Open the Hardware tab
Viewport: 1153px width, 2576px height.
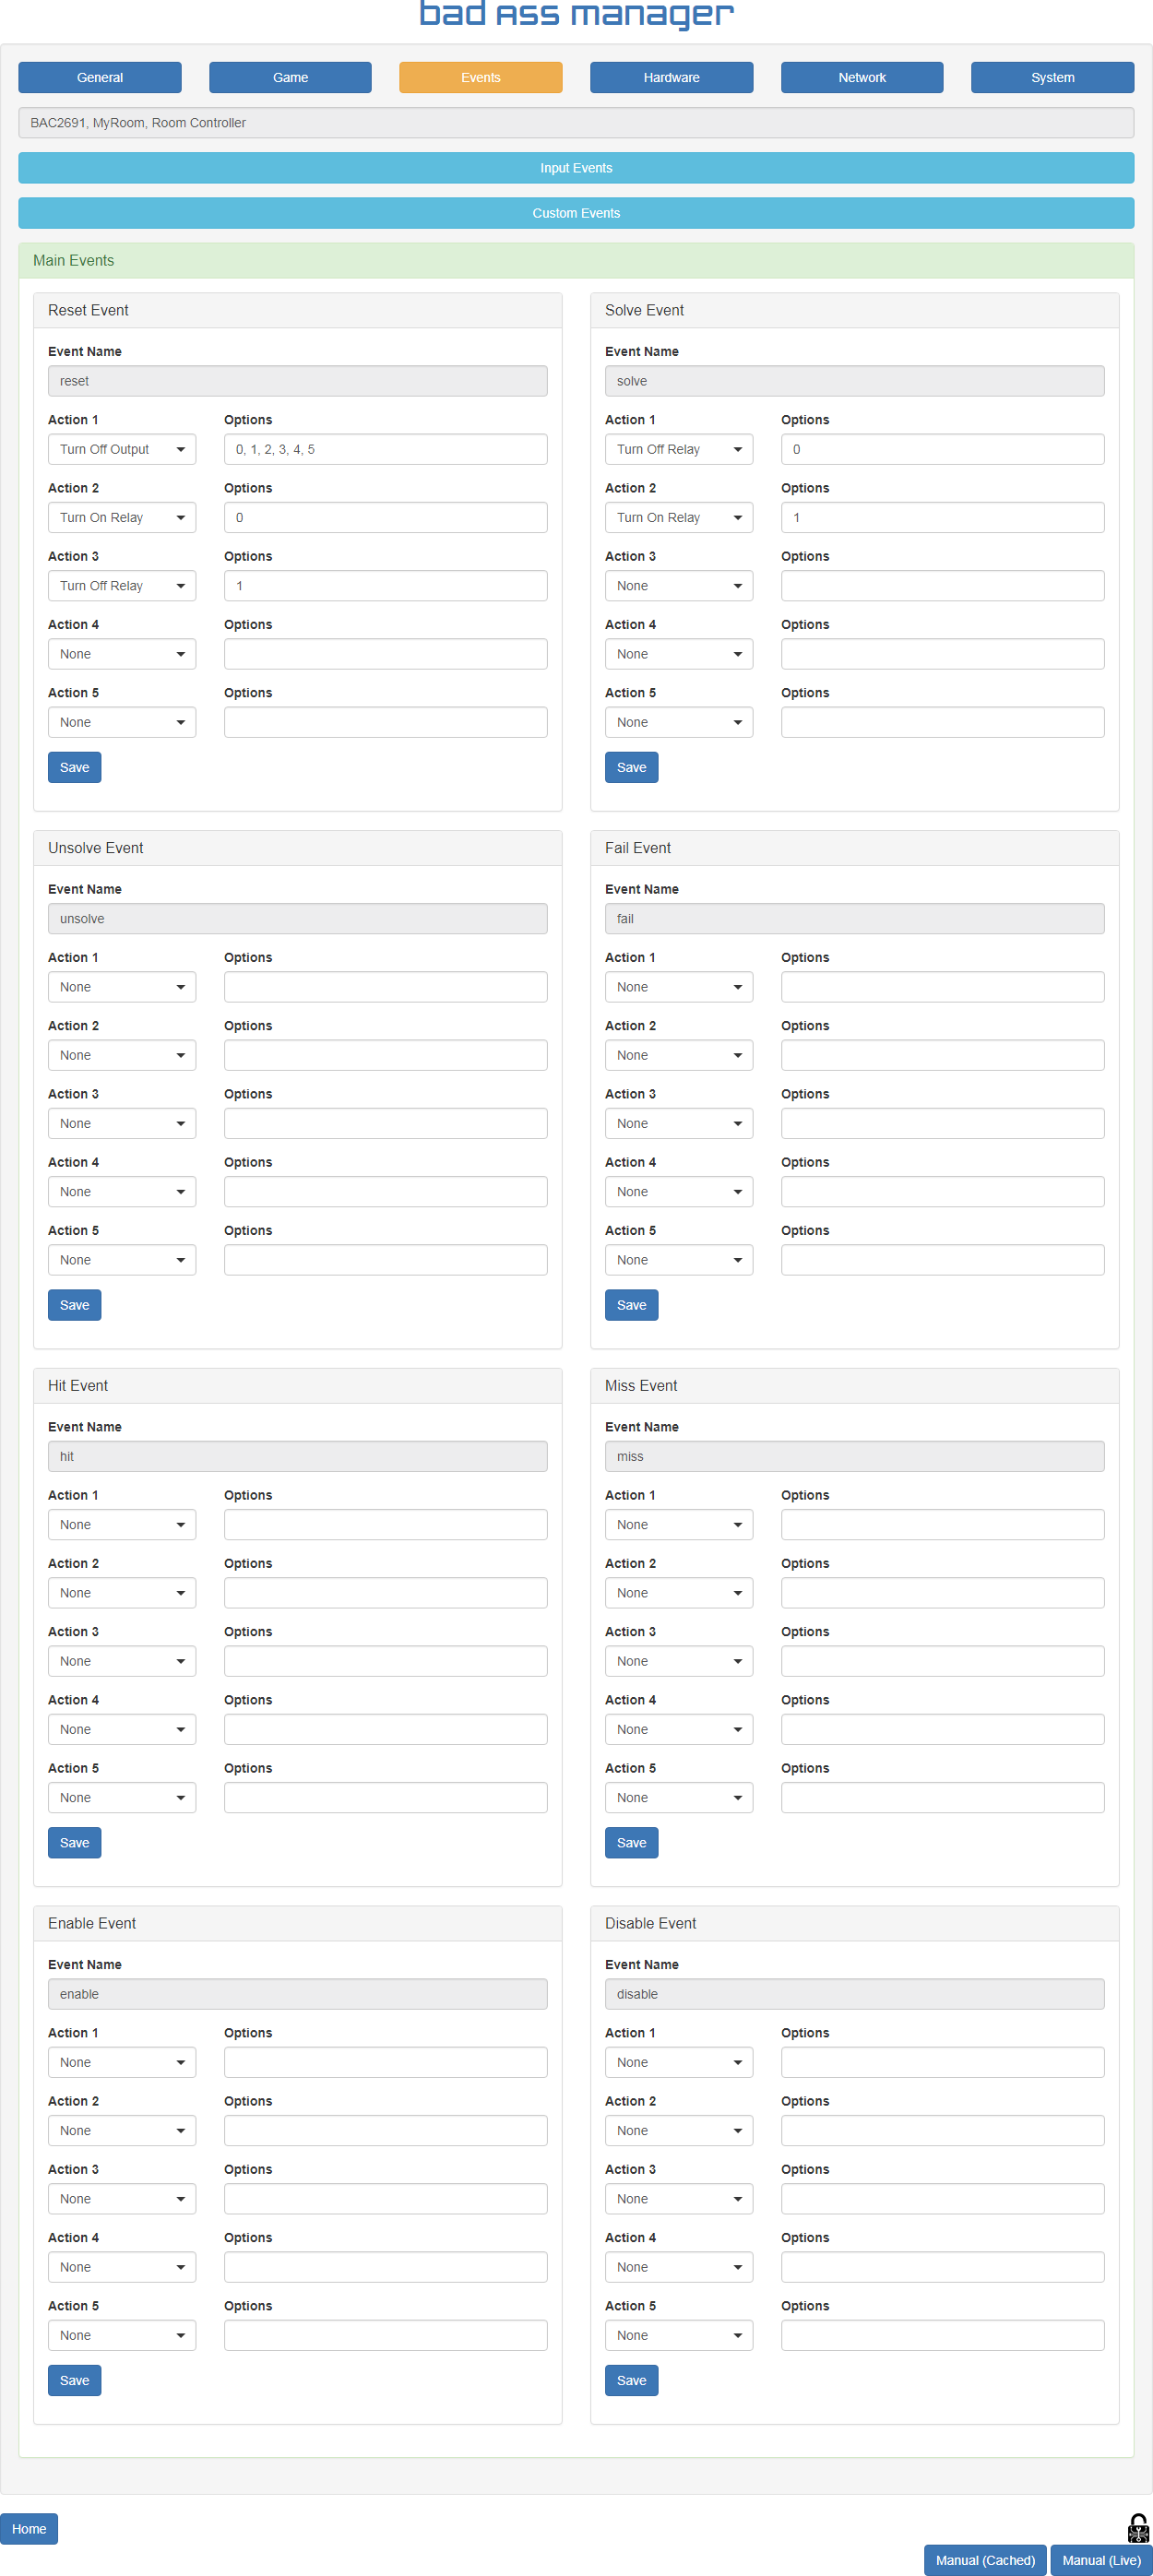click(671, 77)
